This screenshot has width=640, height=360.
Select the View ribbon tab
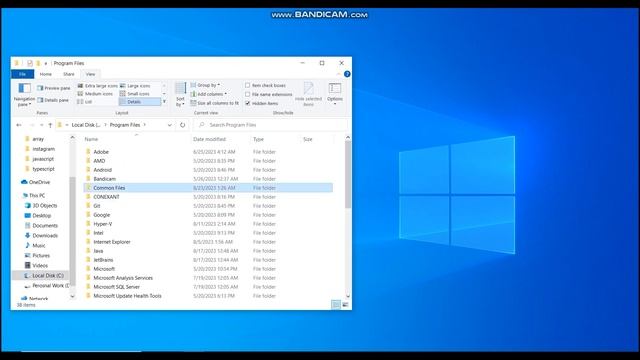pos(90,74)
